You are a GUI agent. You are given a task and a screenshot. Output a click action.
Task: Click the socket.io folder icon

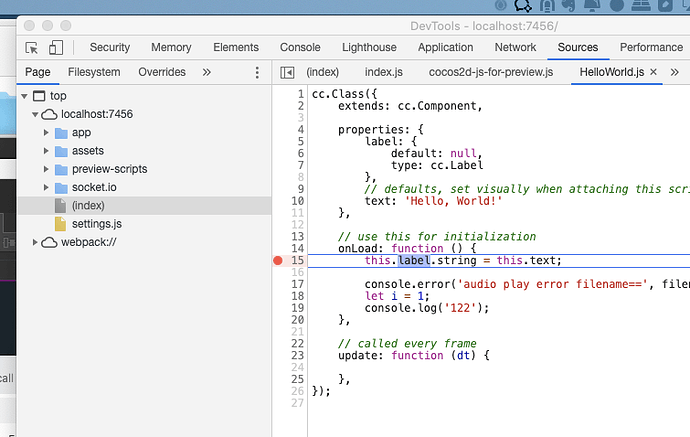point(61,188)
